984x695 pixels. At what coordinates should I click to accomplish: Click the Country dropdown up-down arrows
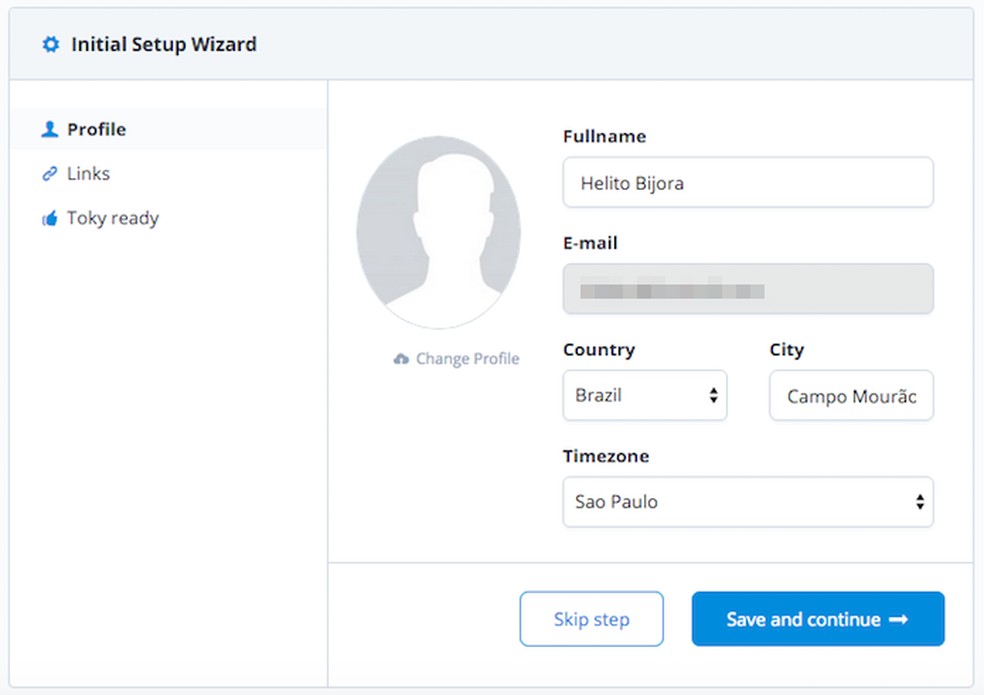coord(713,396)
